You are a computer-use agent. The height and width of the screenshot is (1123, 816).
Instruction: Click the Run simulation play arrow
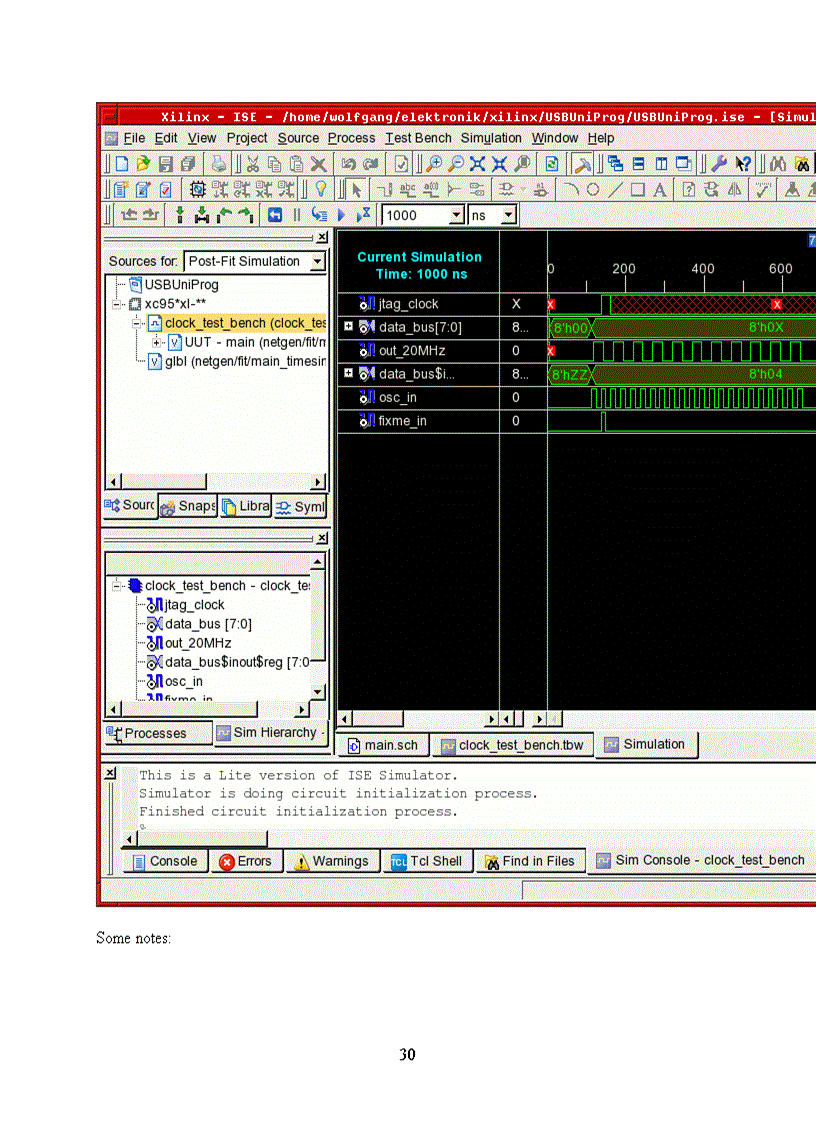pyautogui.click(x=342, y=215)
